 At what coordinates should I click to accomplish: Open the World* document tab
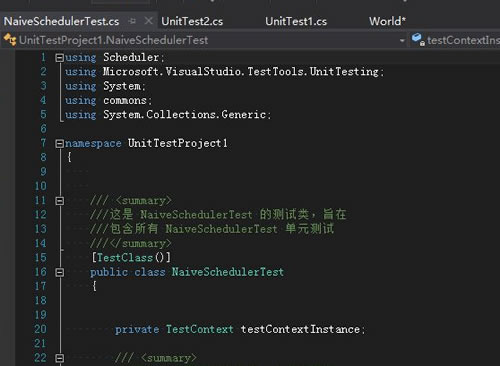pos(387,21)
